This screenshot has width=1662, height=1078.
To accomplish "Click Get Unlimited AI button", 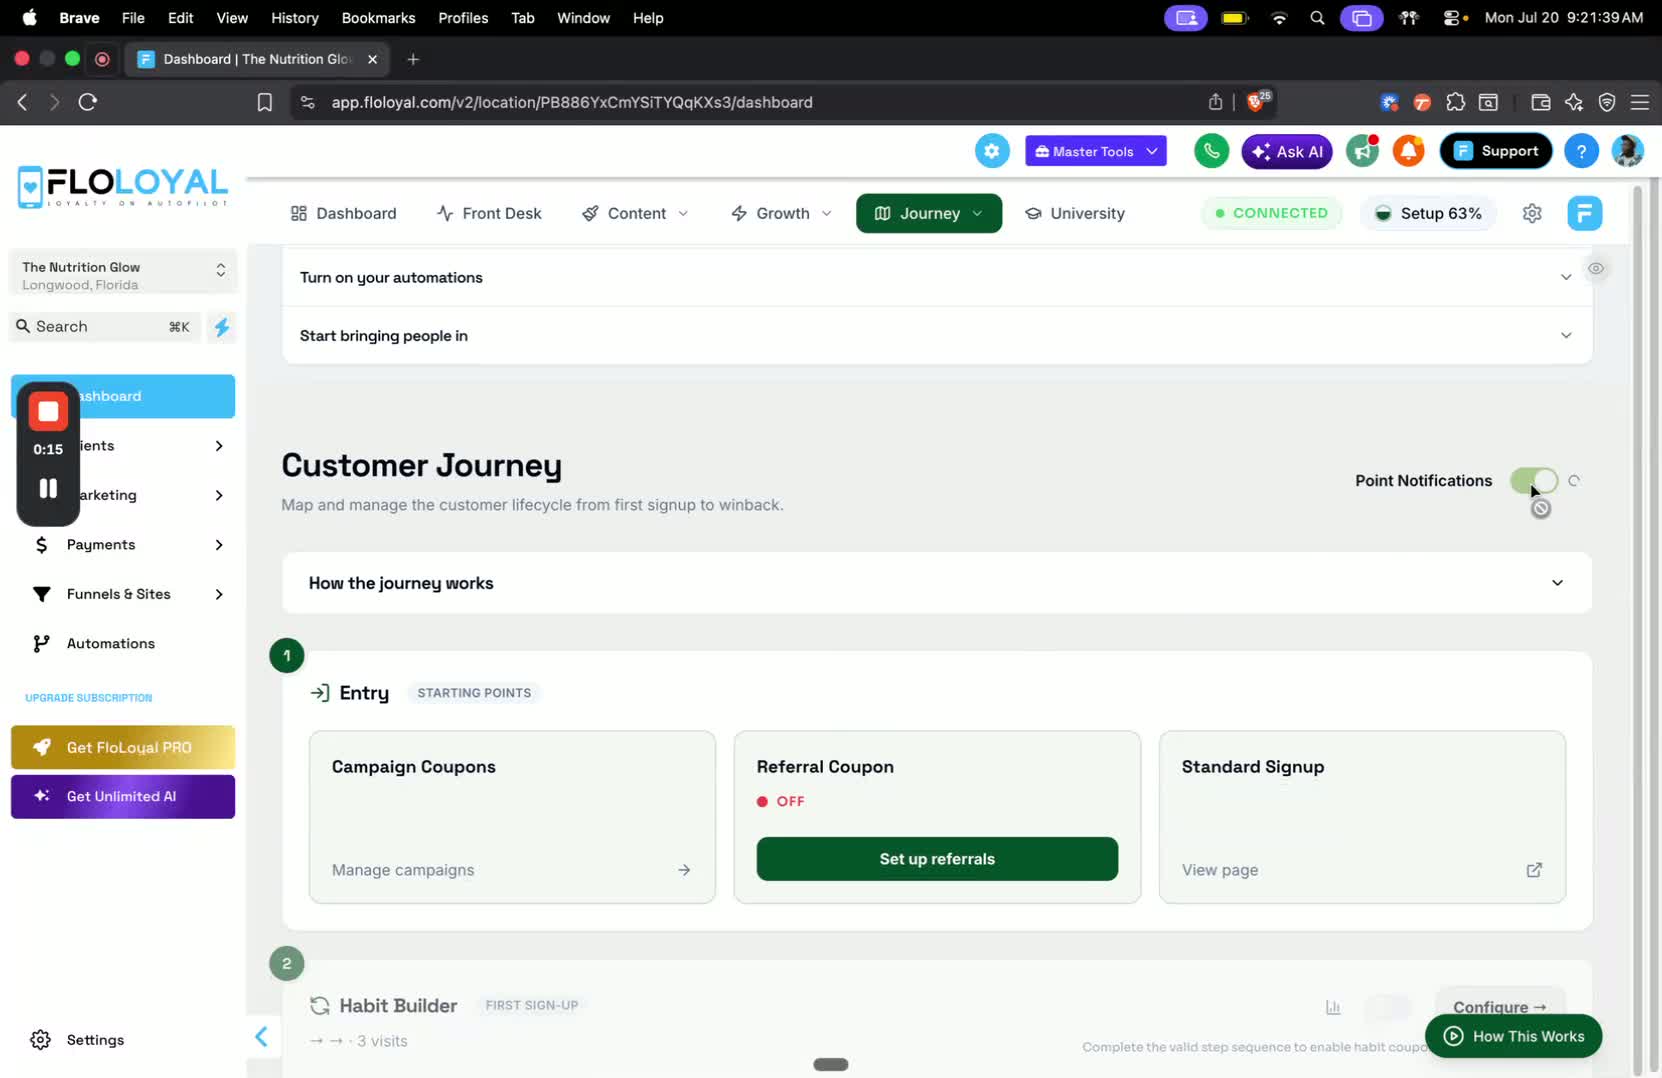I will pos(123,797).
